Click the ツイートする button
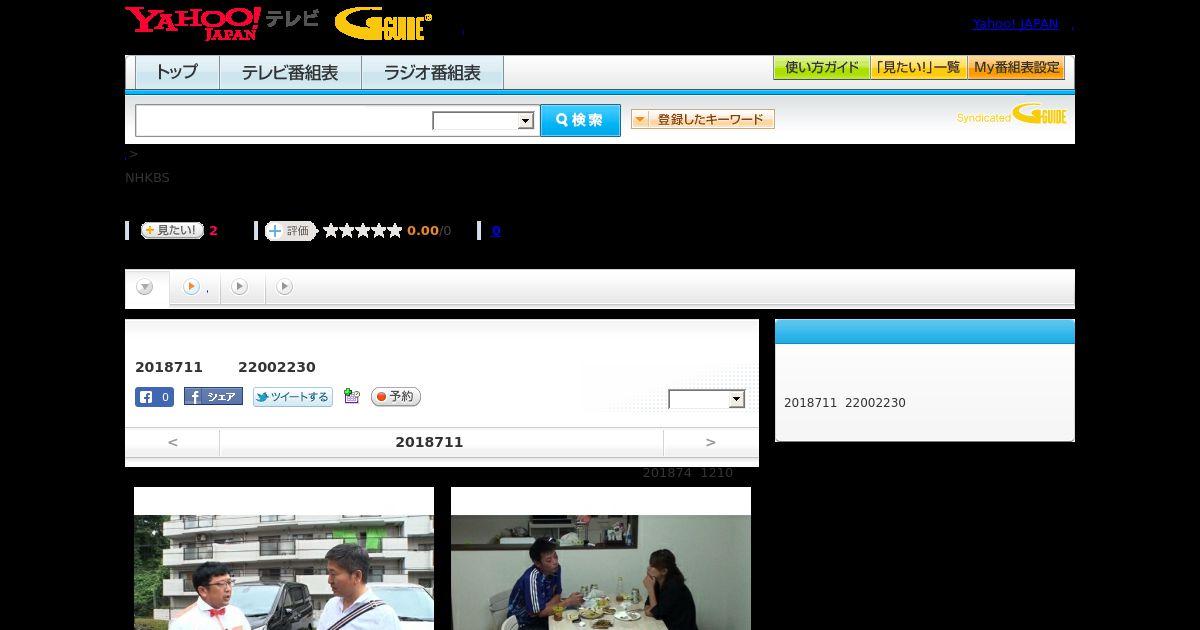This screenshot has height=630, width=1200. [x=292, y=397]
